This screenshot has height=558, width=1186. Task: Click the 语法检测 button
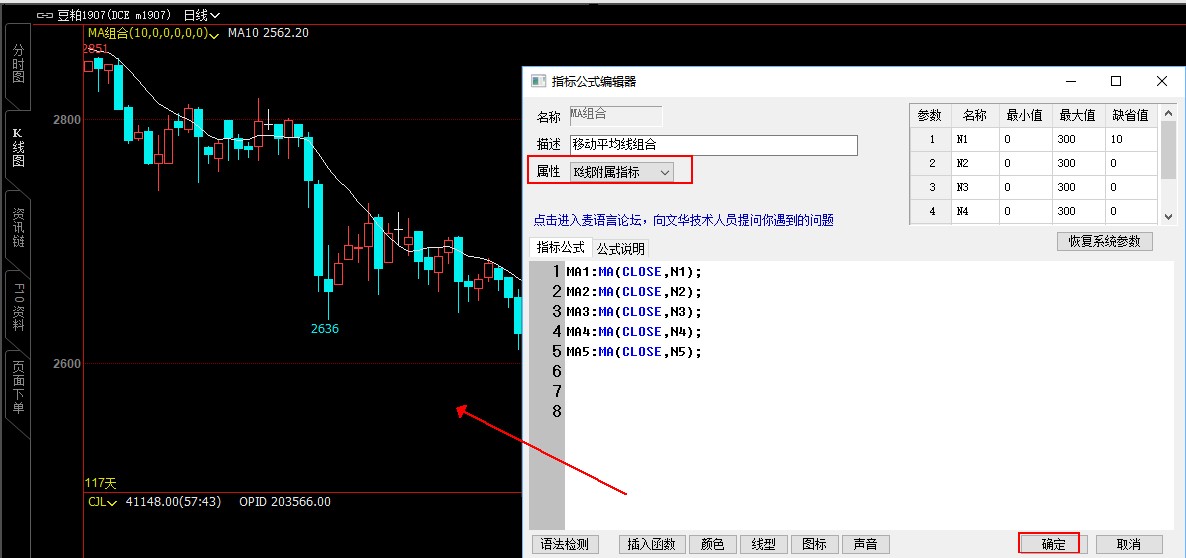click(x=566, y=545)
